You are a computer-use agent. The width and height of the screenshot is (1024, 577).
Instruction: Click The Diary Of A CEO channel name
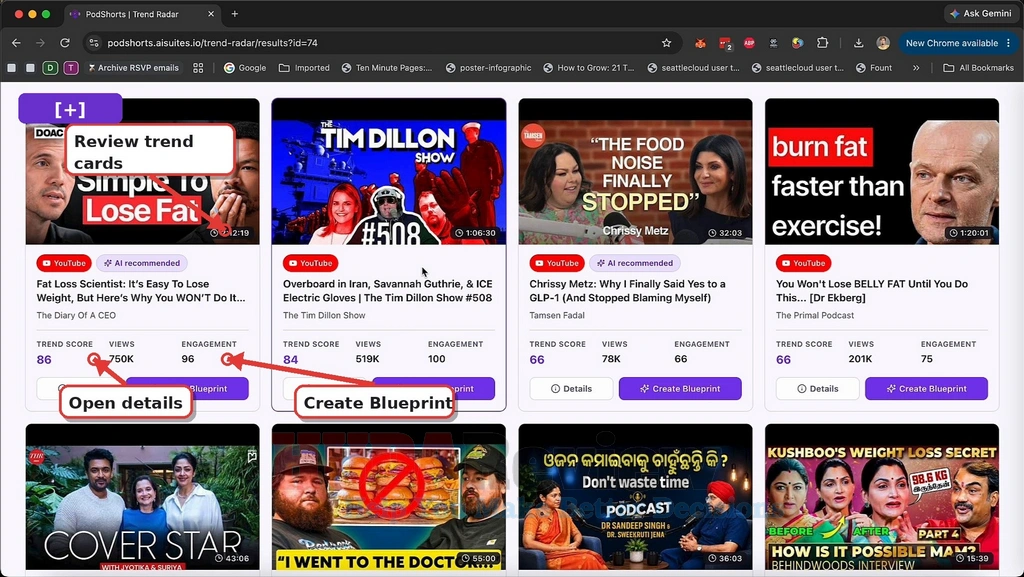coord(76,315)
